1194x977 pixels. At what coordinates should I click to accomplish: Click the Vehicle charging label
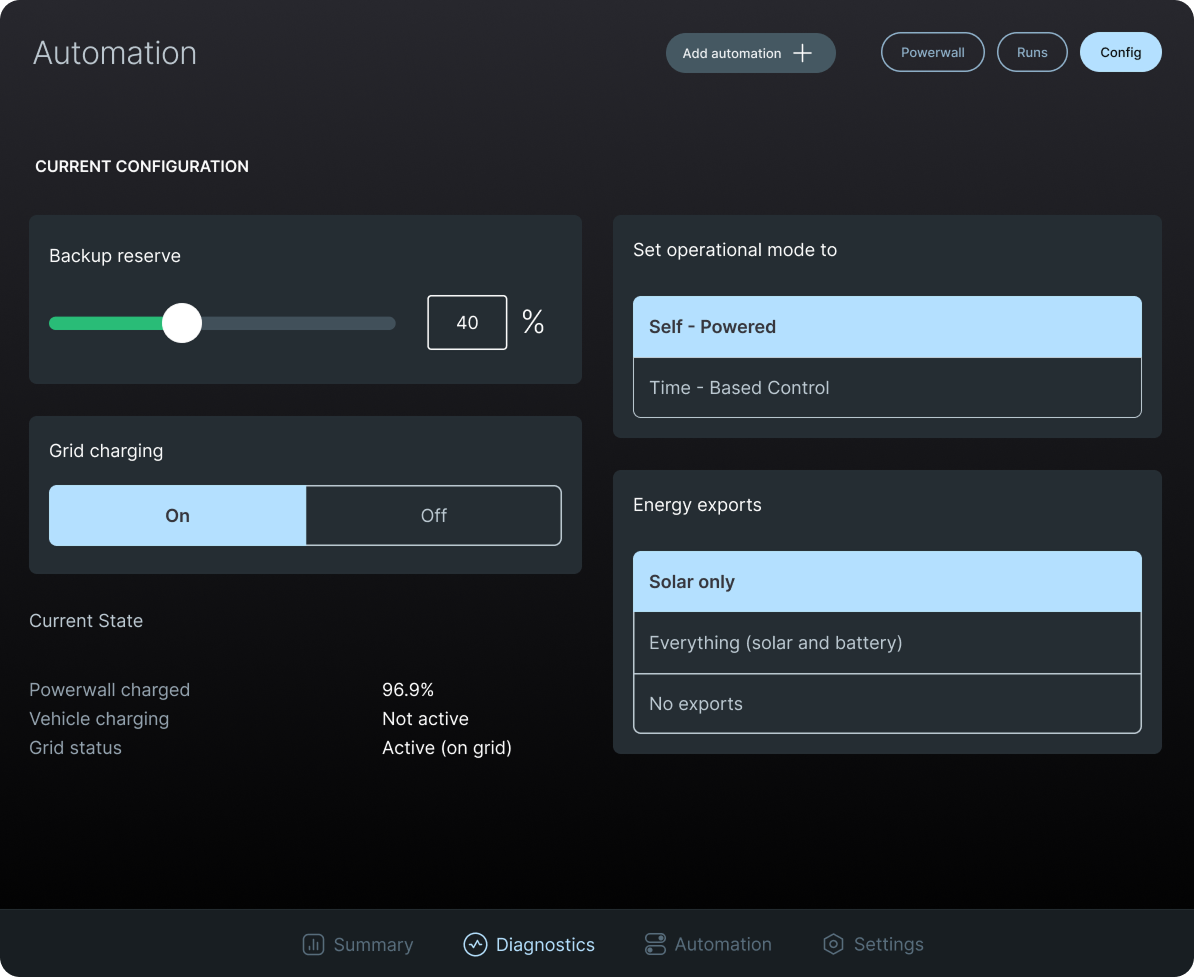click(x=99, y=719)
